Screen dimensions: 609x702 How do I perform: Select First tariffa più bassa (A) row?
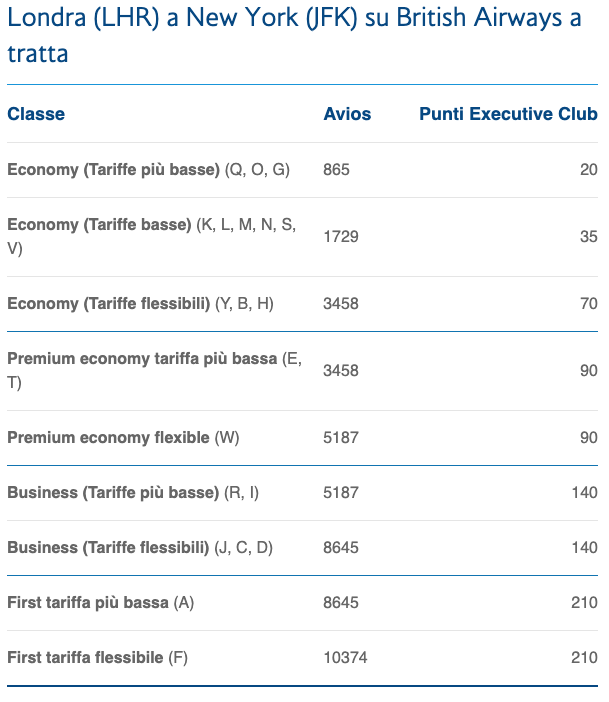302,603
